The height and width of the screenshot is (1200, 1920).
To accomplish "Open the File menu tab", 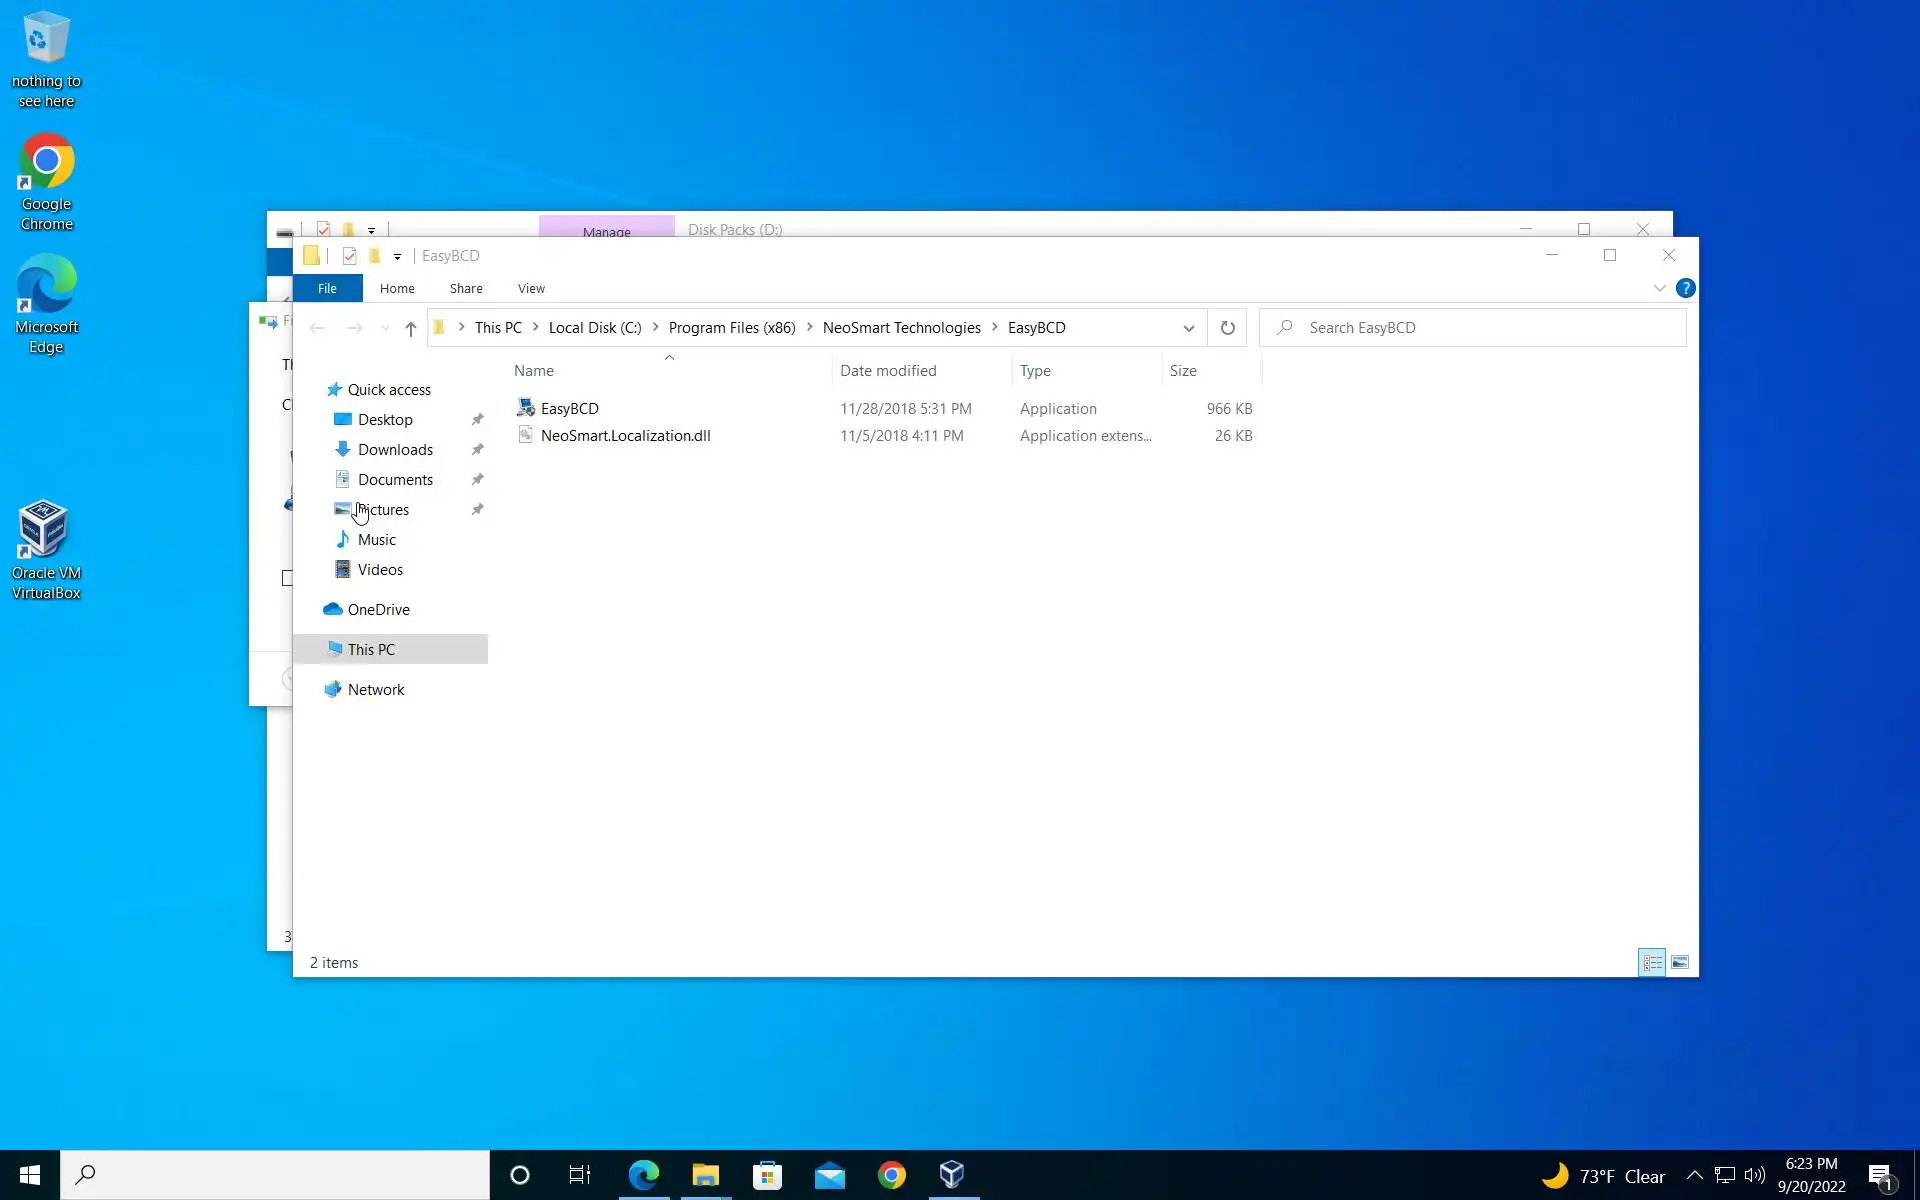I will point(327,288).
